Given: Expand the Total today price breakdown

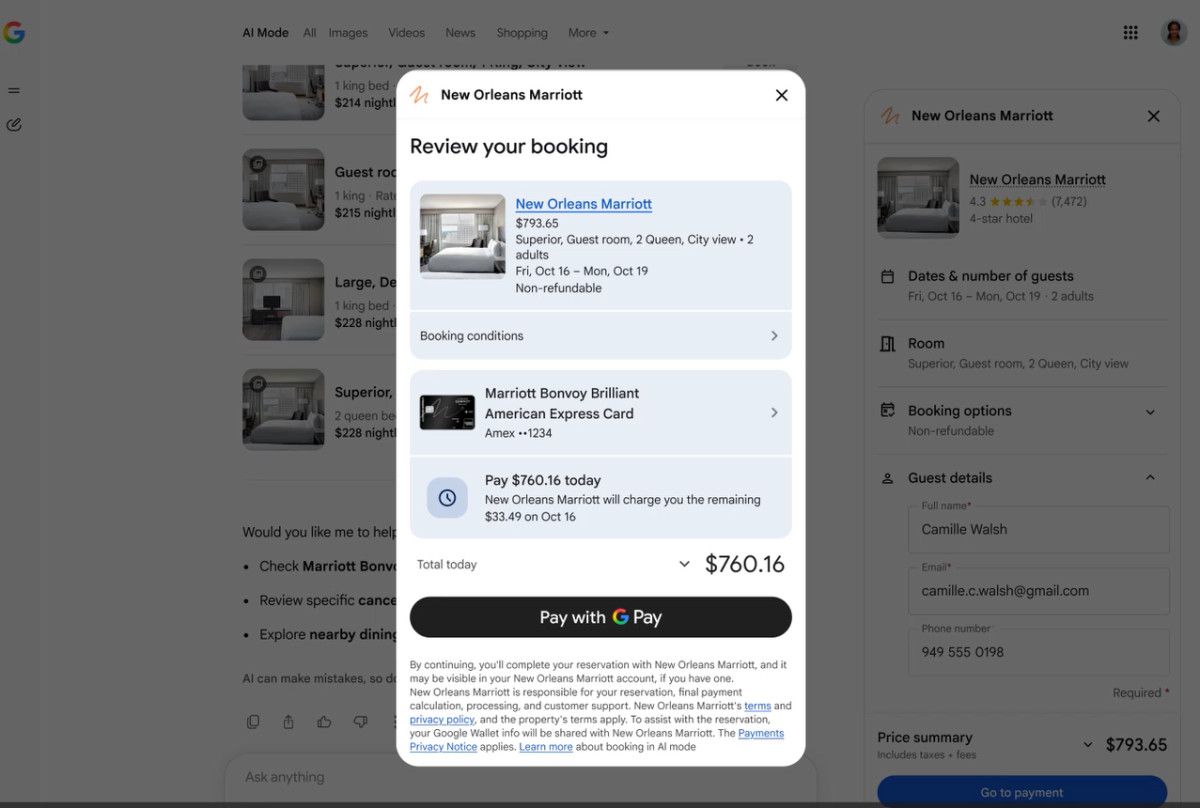Looking at the screenshot, I should [684, 564].
